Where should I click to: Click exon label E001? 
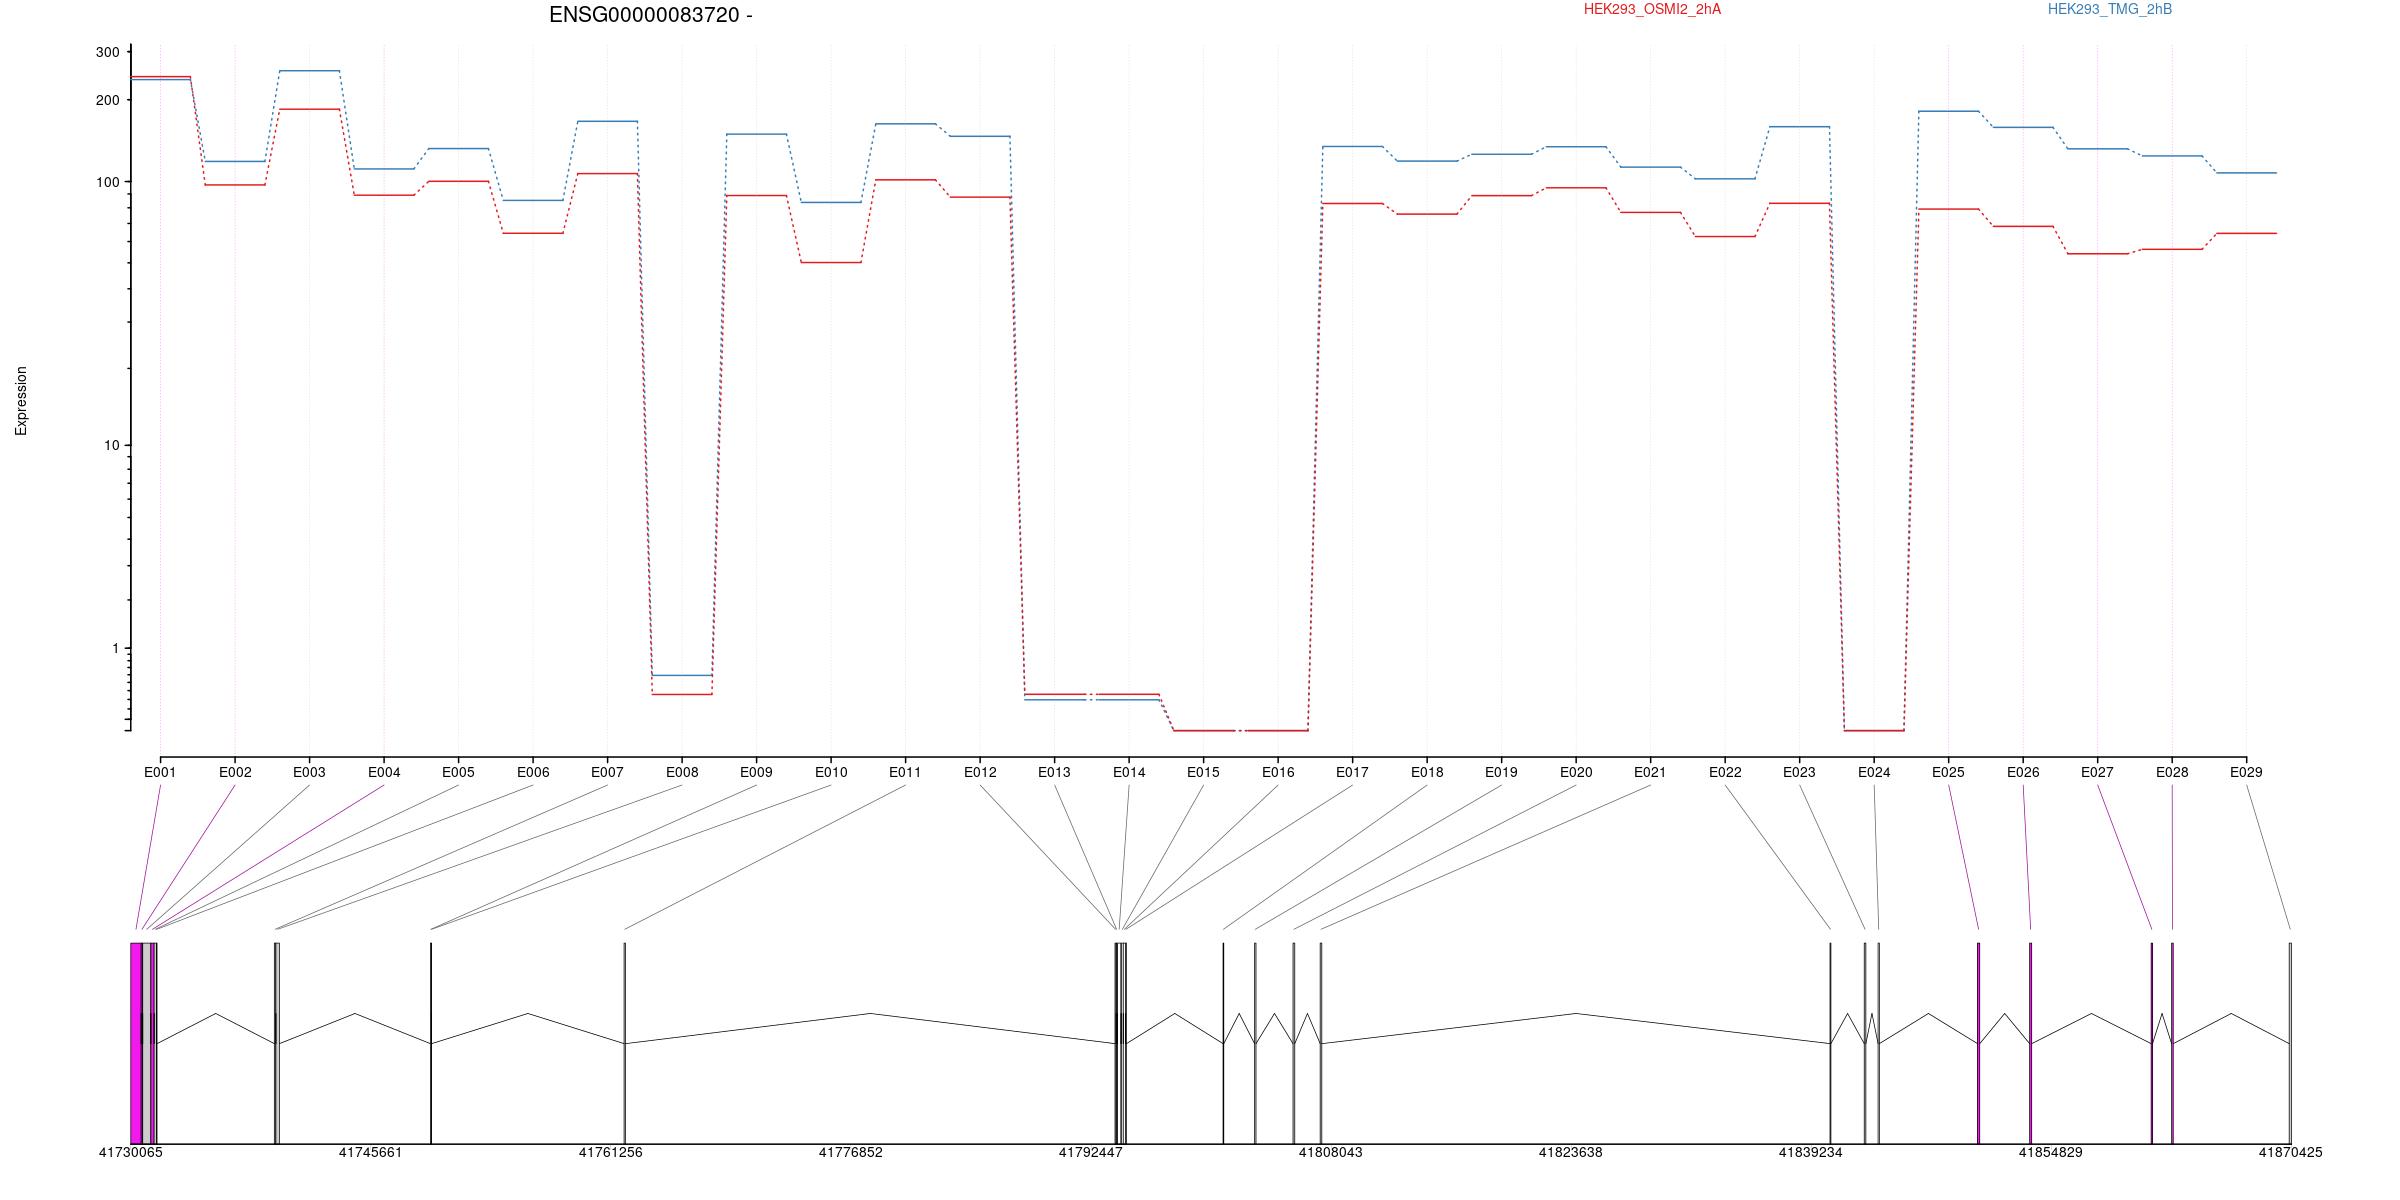(160, 772)
